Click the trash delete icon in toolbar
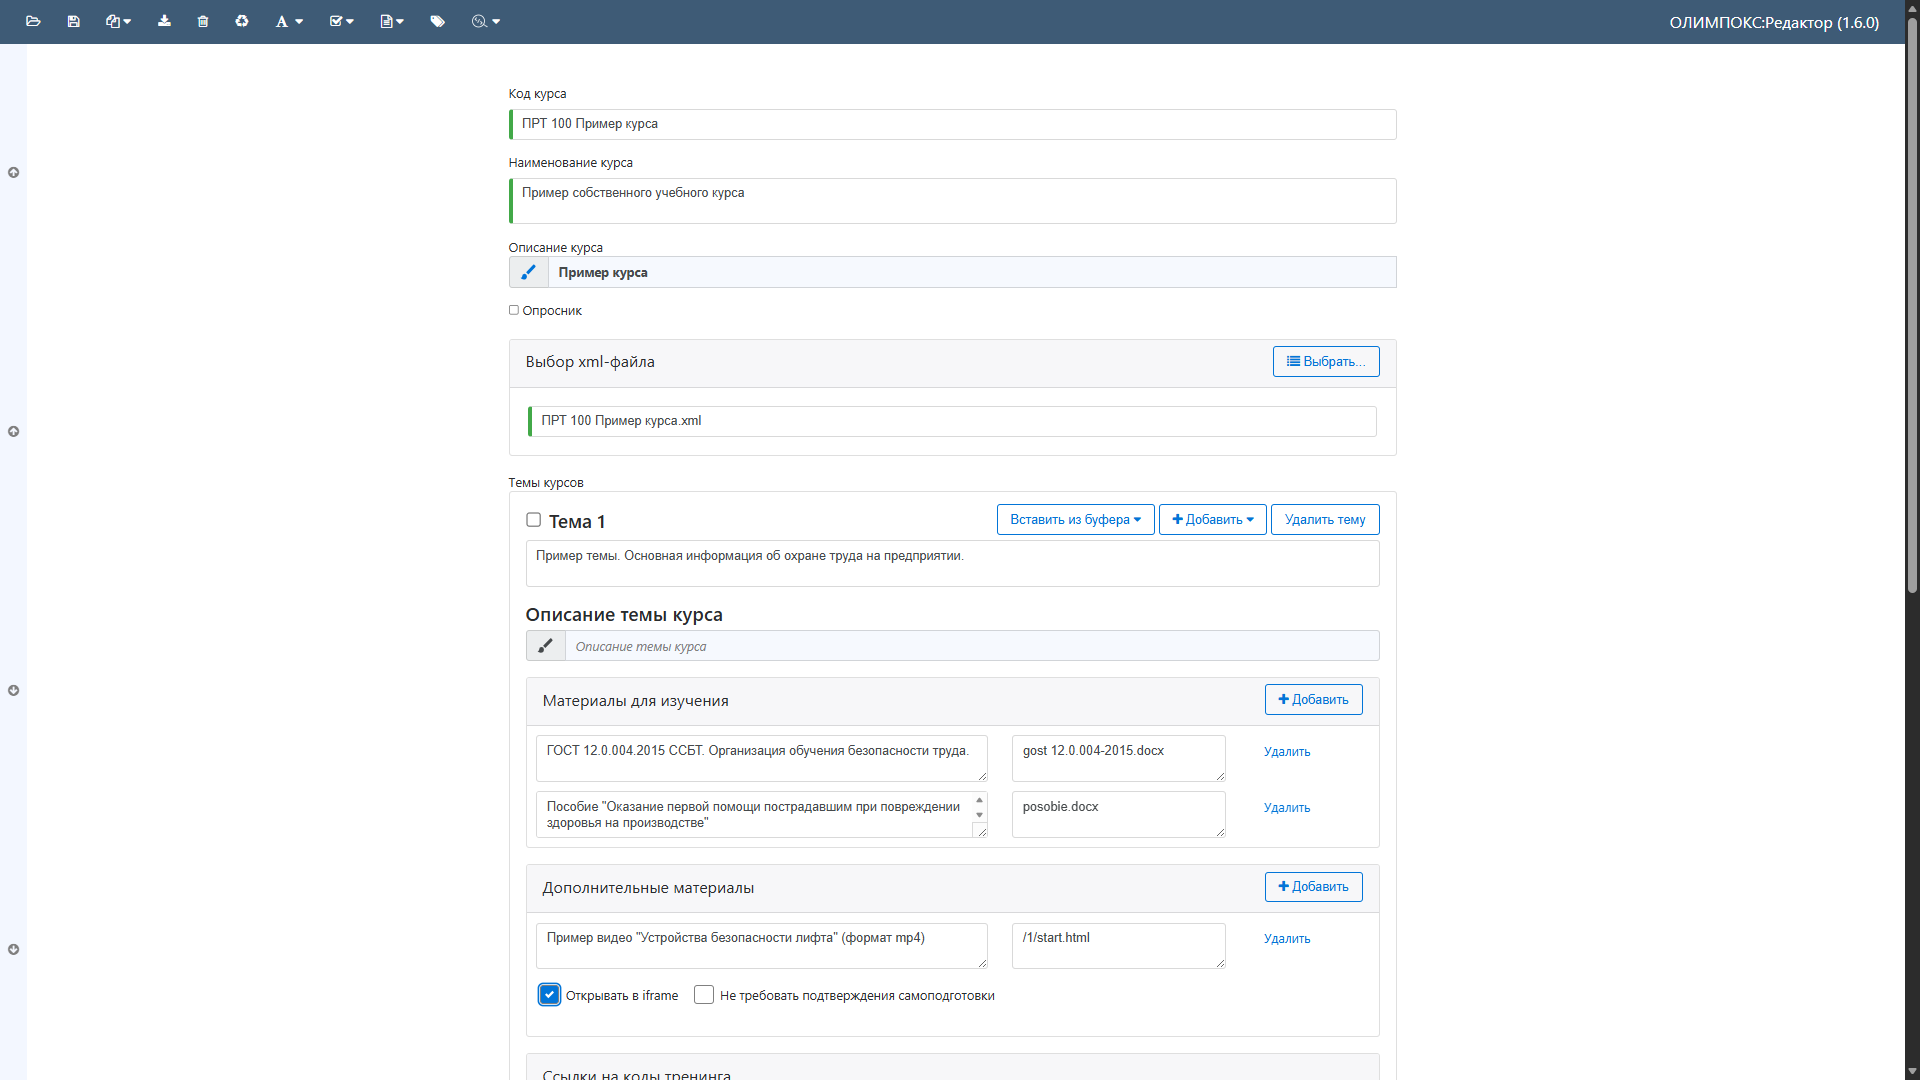The image size is (1920, 1080). pyautogui.click(x=203, y=21)
